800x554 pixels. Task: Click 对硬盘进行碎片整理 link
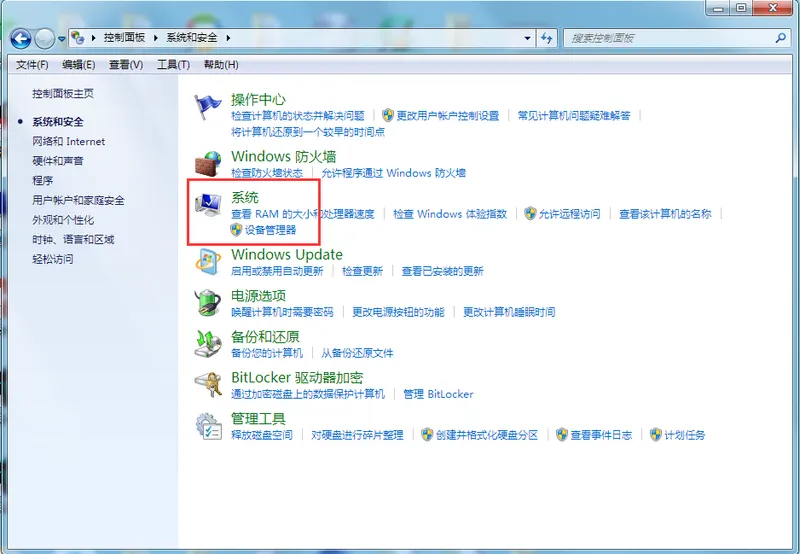click(357, 435)
